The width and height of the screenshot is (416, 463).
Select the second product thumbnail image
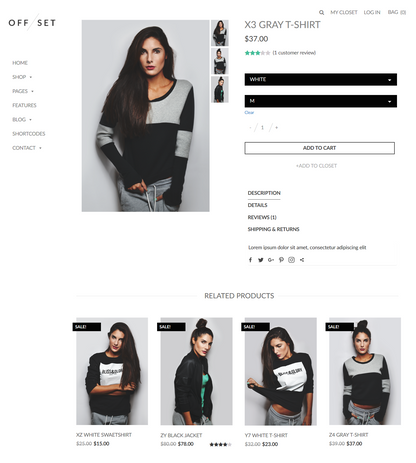tap(220, 61)
